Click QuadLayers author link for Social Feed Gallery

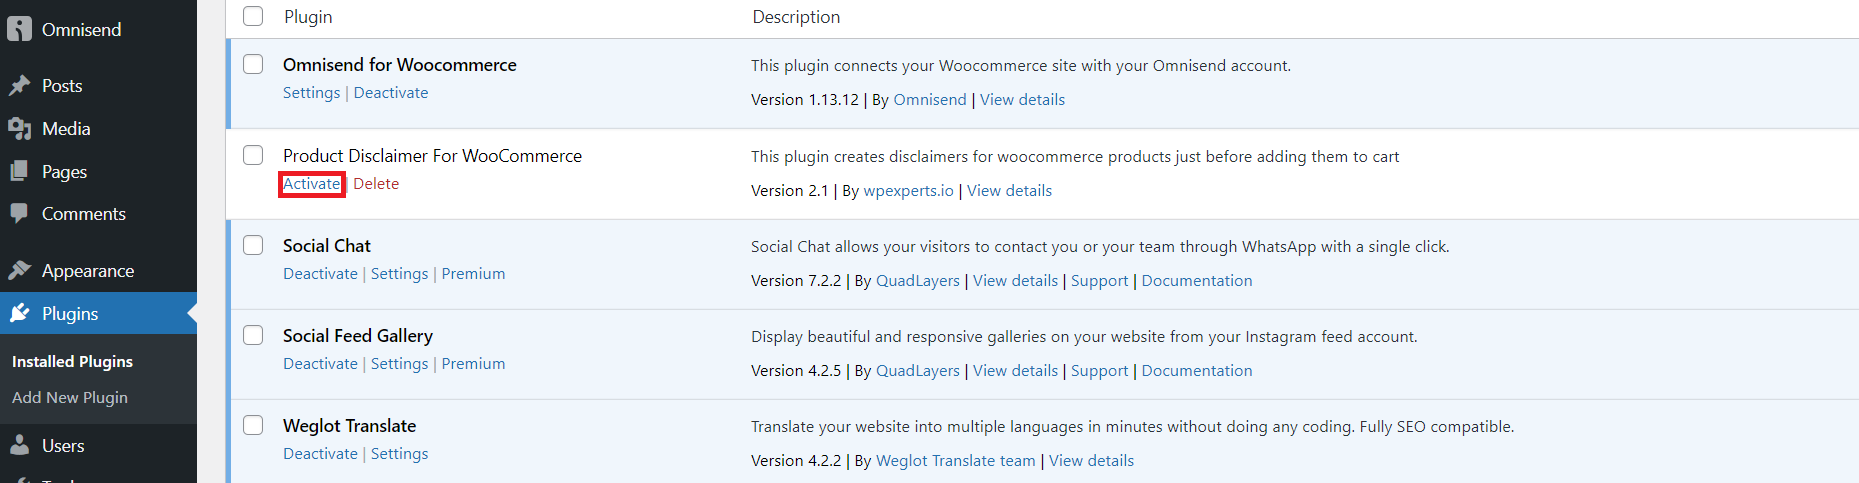[918, 371]
